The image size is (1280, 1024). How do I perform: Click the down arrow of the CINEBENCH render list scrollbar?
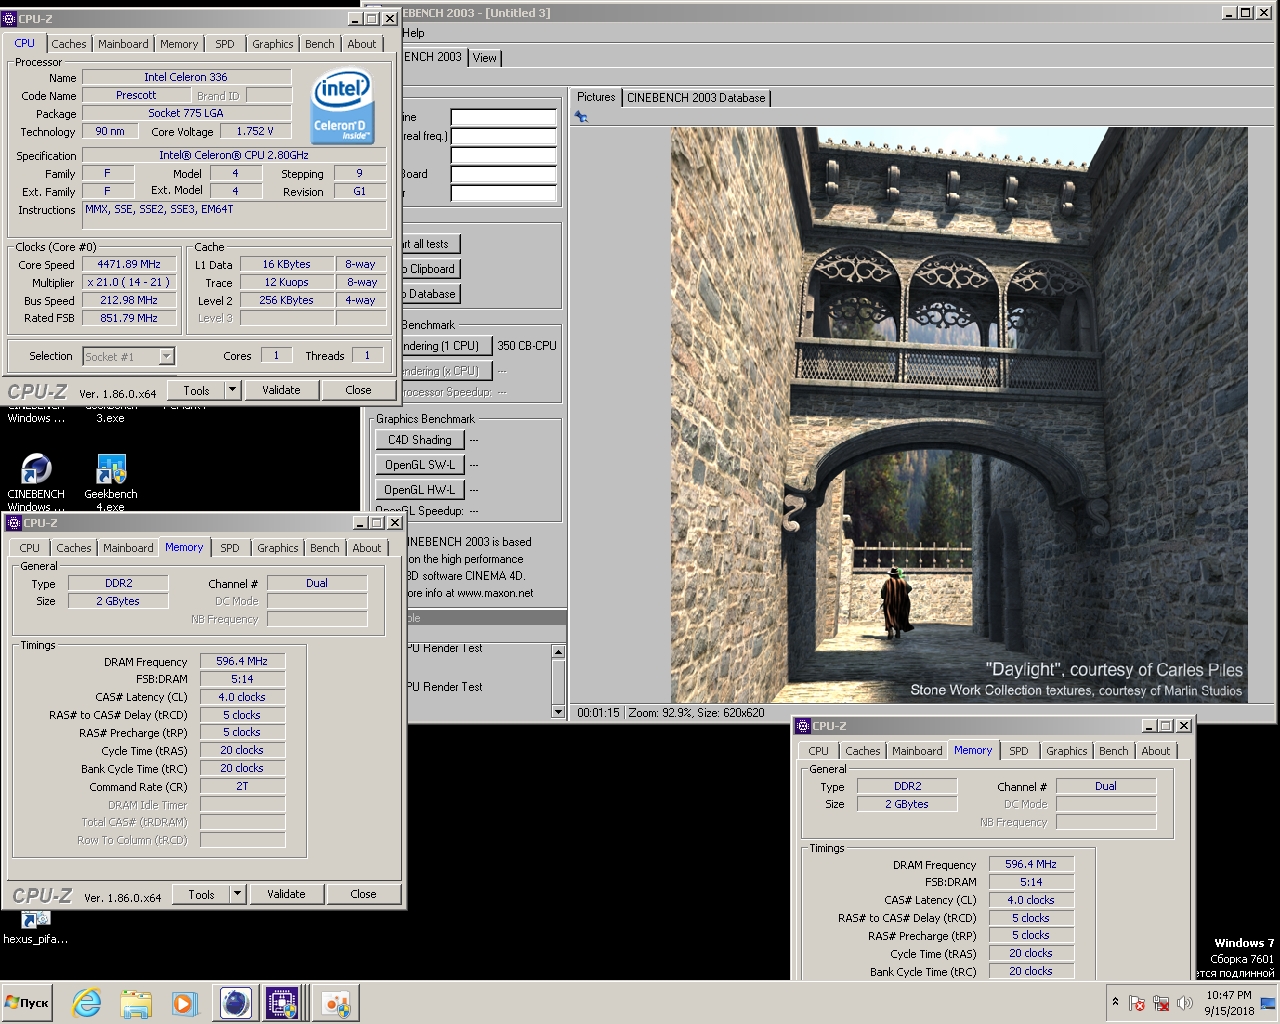pos(558,711)
